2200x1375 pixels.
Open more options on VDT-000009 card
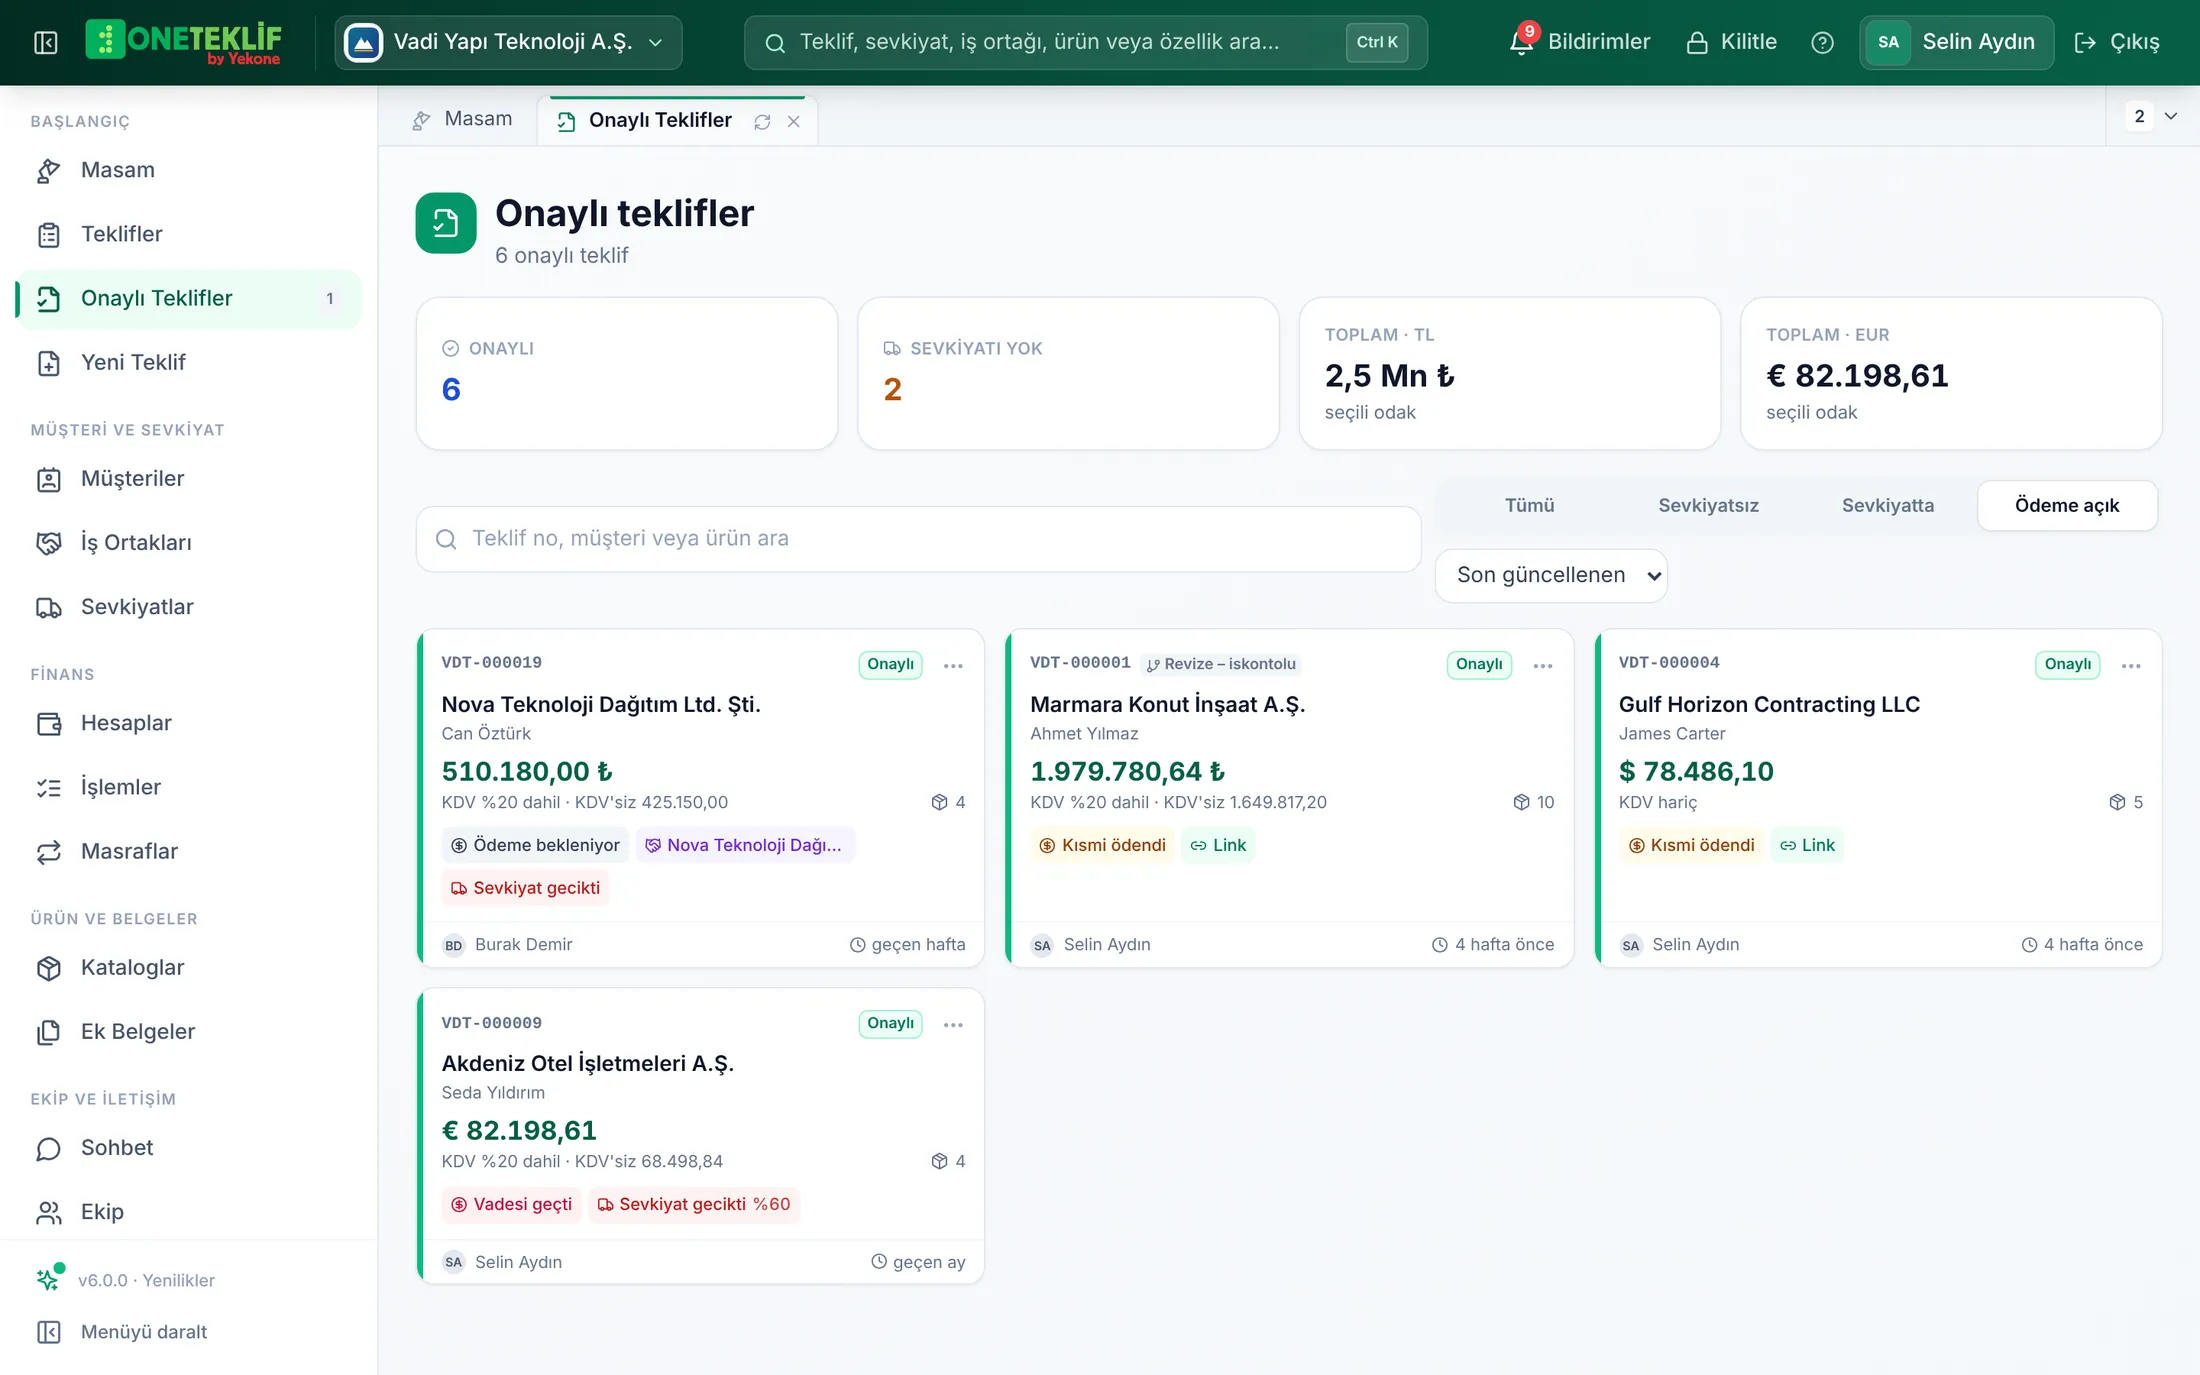pos(953,1024)
